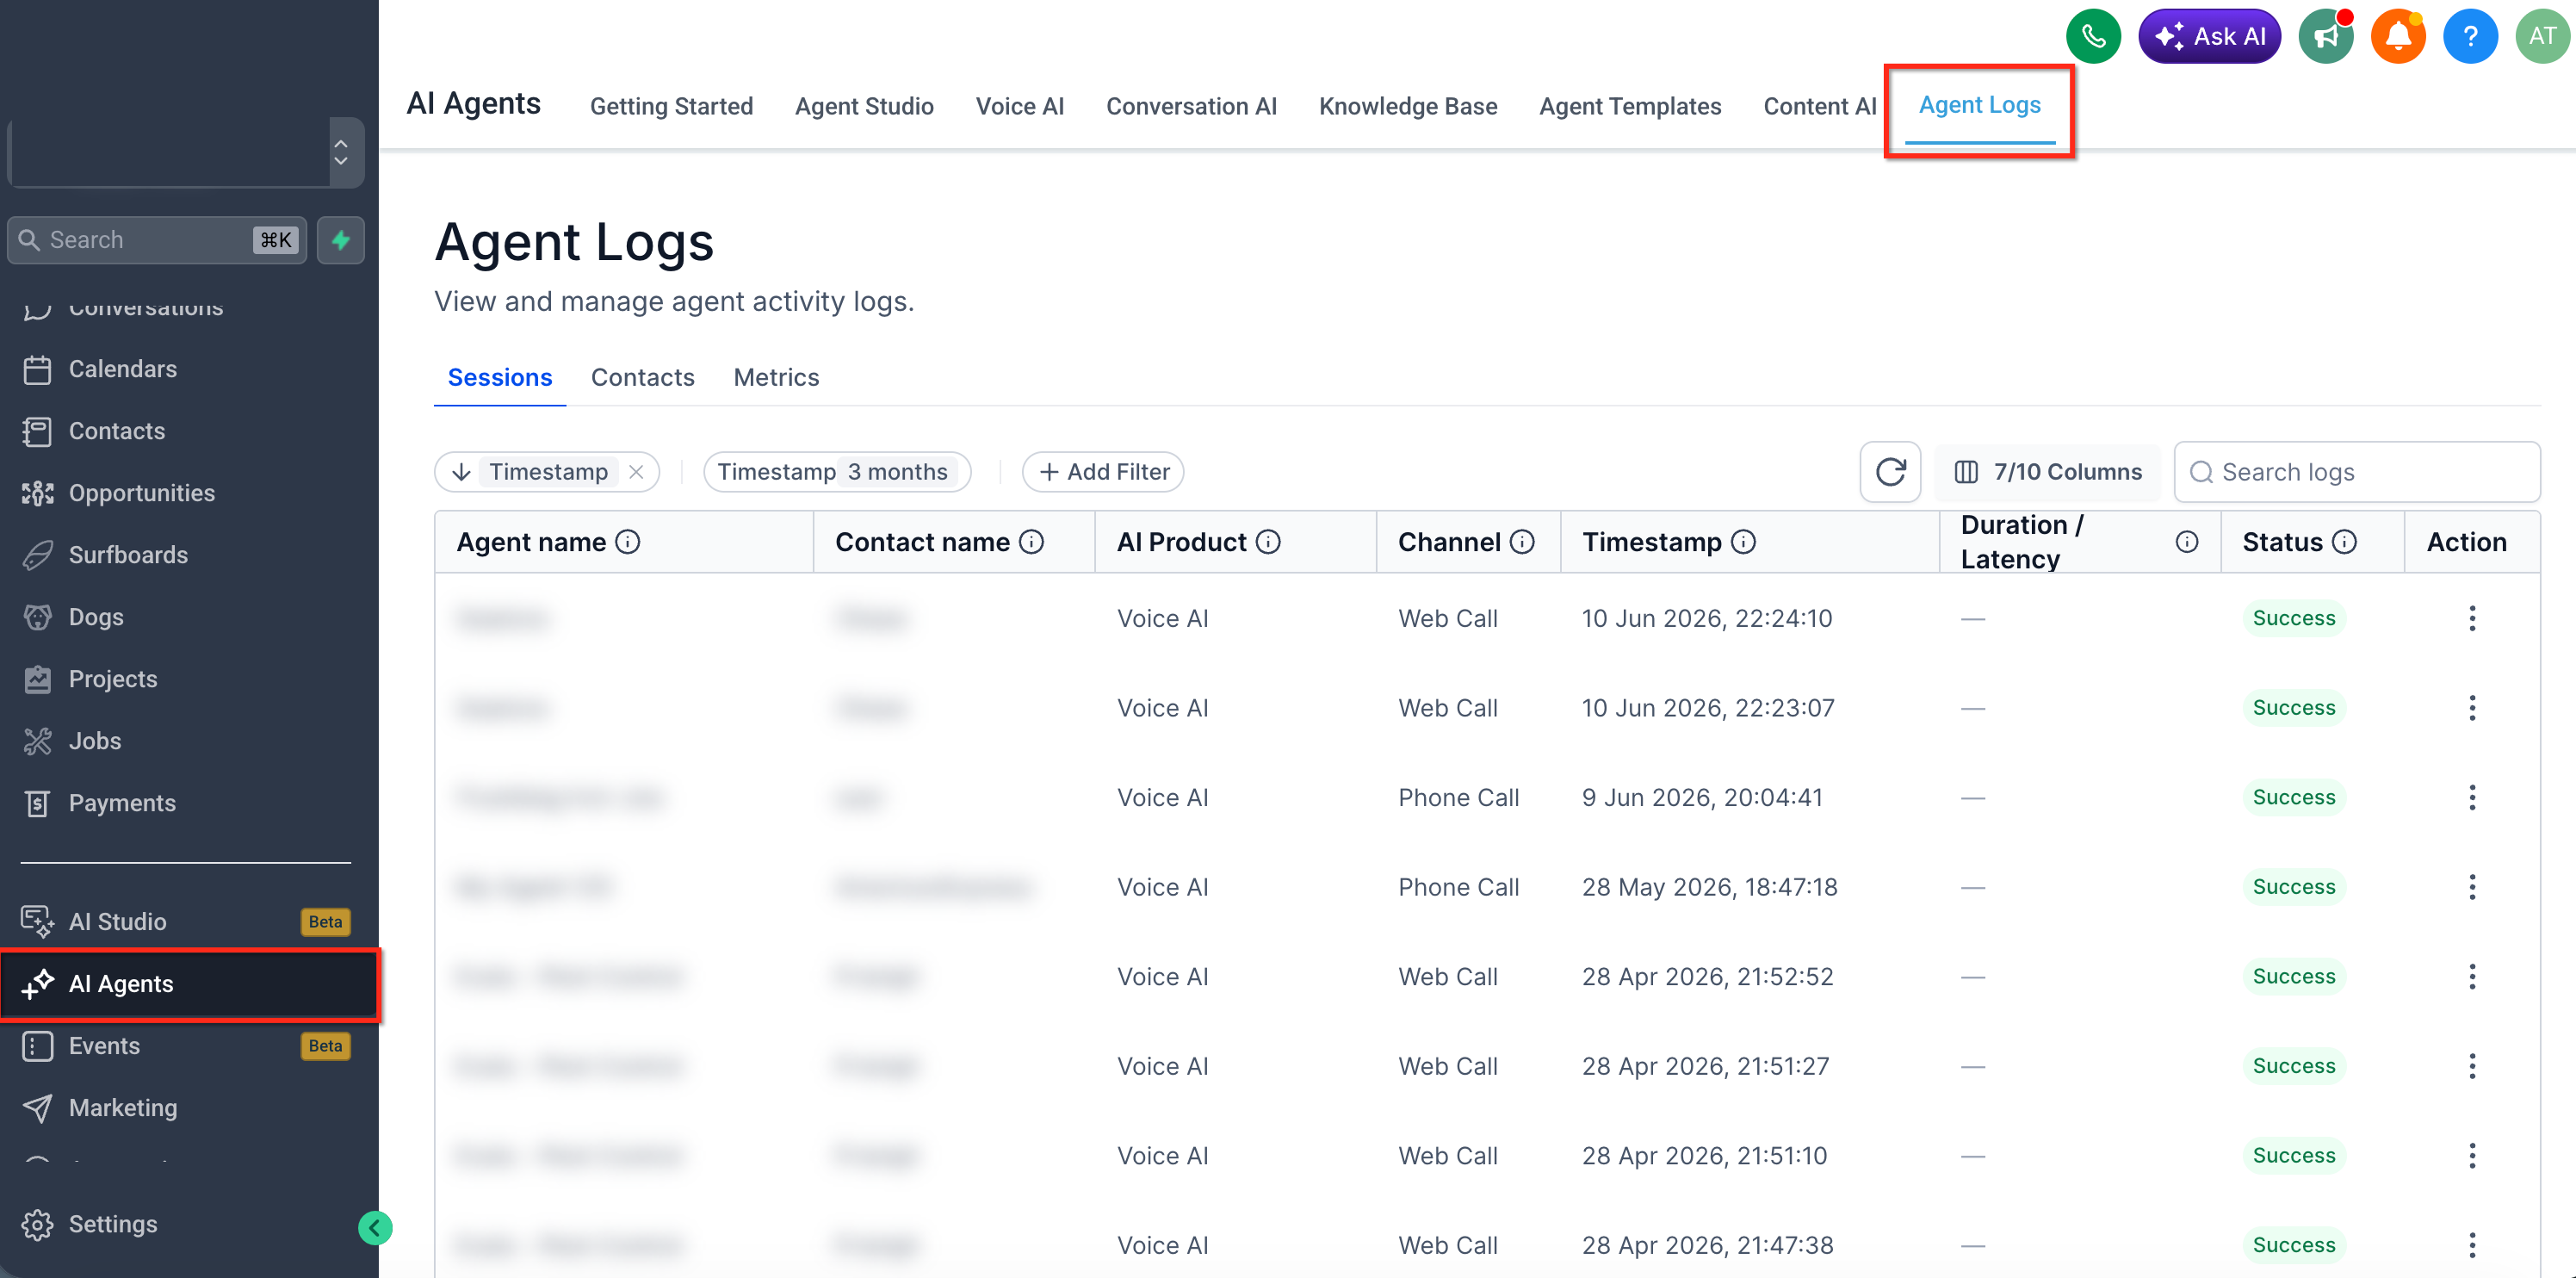Image resolution: width=2576 pixels, height=1278 pixels.
Task: Remove the Timestamp sort chip
Action: (636, 472)
